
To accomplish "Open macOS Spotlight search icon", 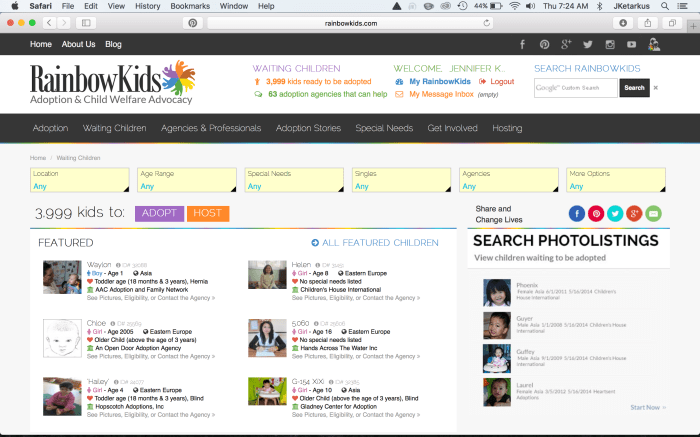I will coord(665,6).
